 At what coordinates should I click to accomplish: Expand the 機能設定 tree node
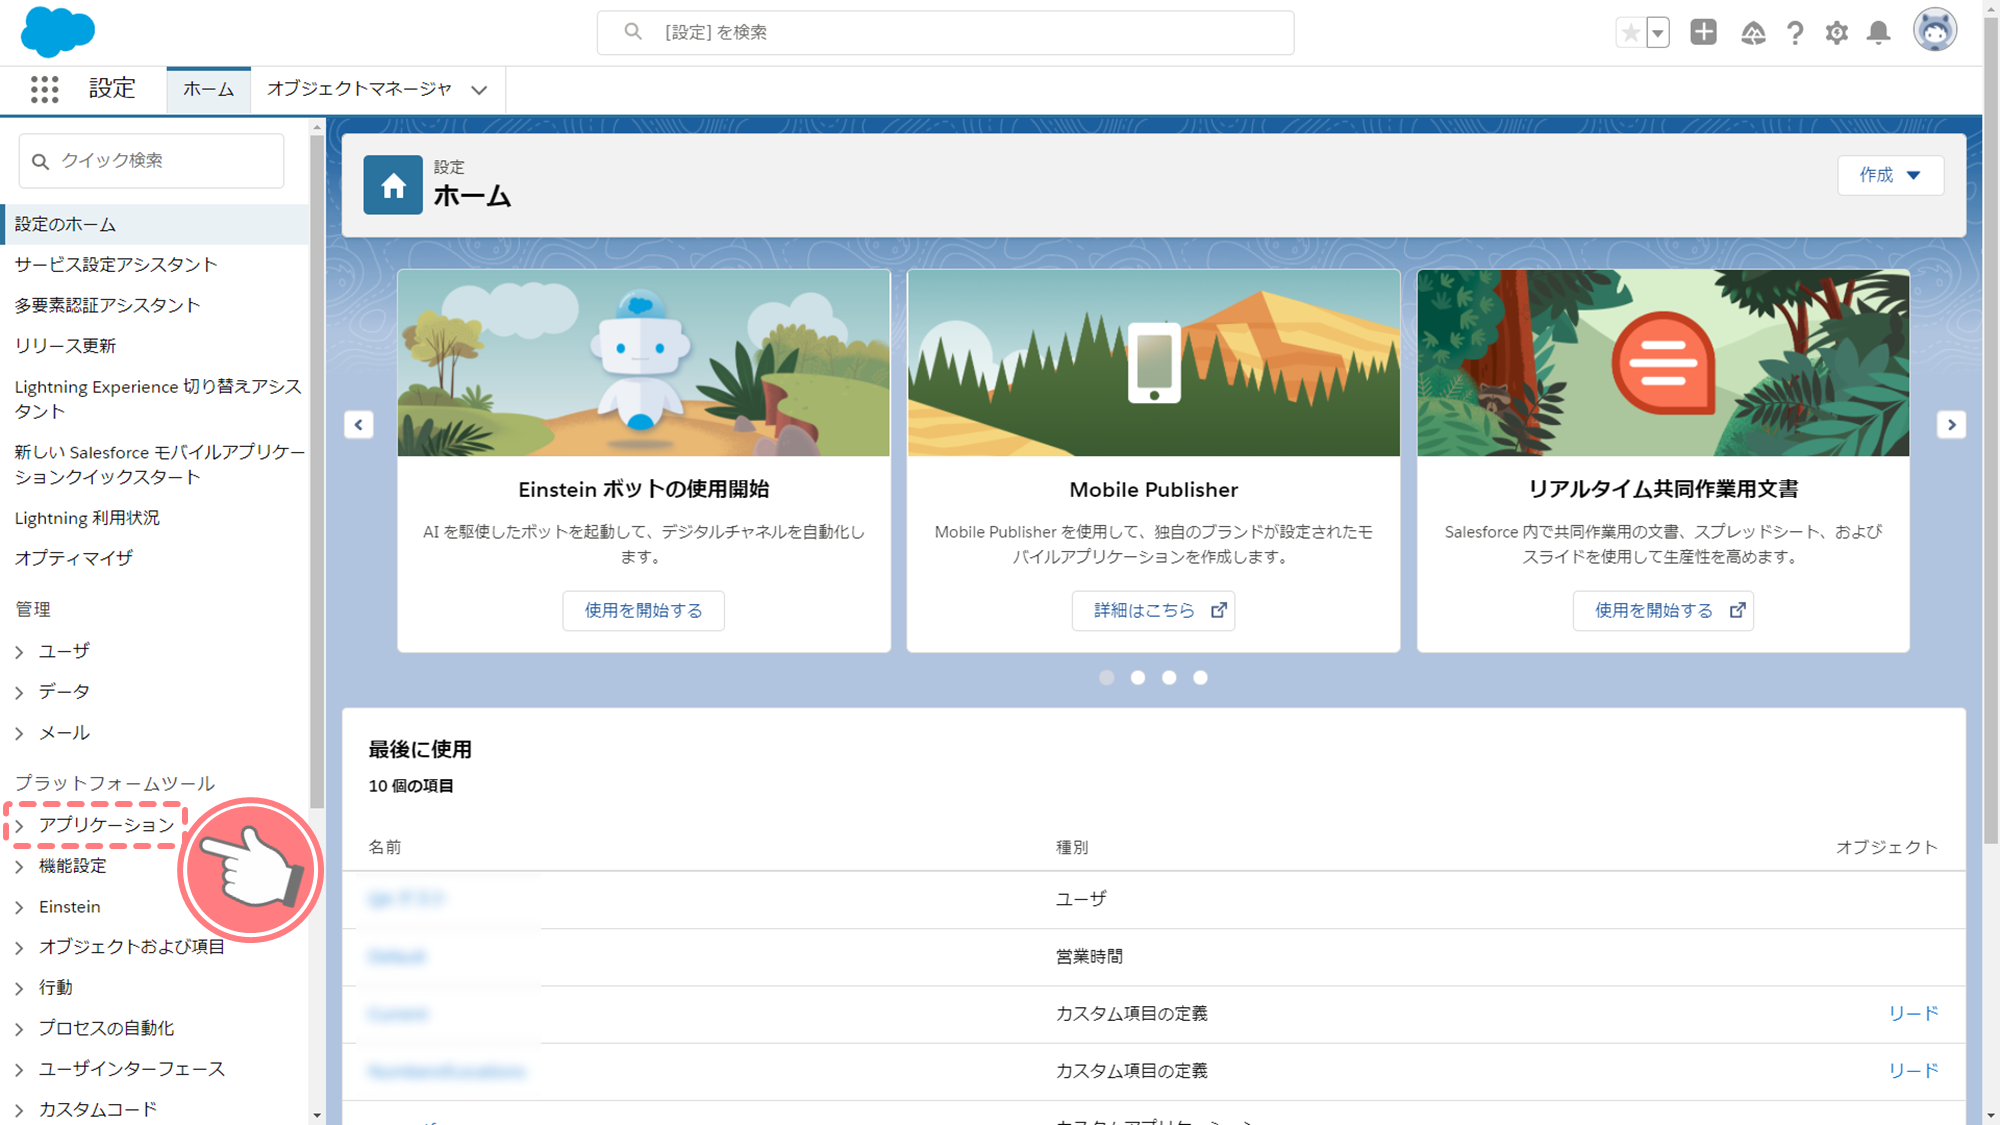19,867
